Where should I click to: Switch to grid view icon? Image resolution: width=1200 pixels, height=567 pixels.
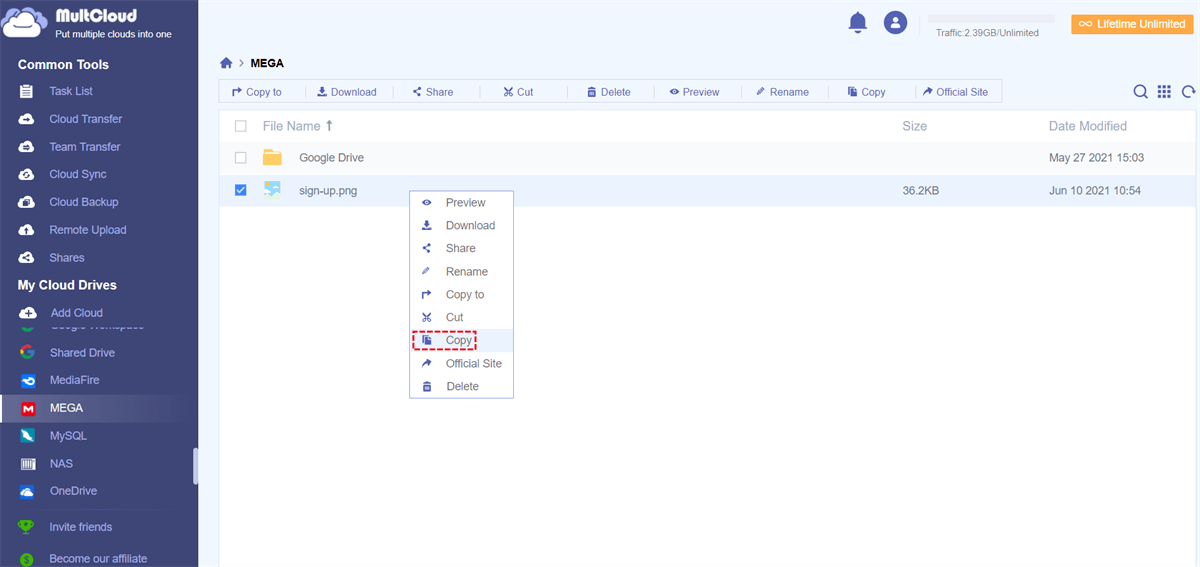[x=1164, y=92]
